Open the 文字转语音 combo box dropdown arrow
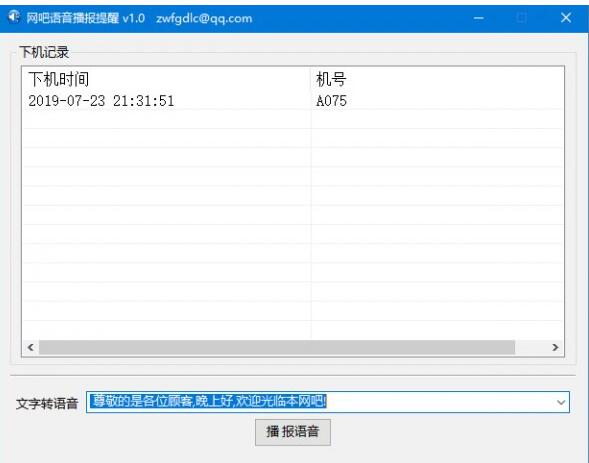 tap(561, 402)
